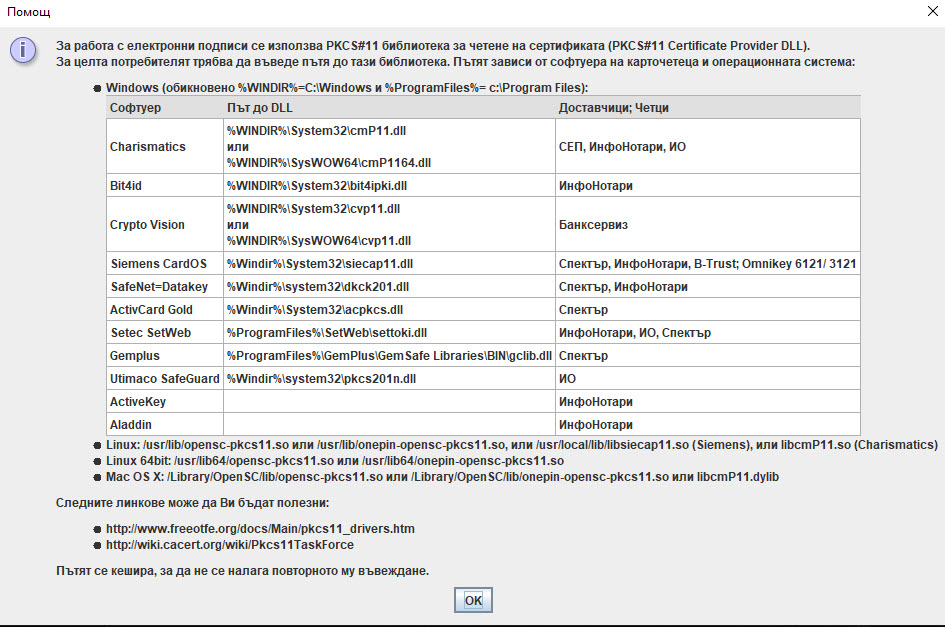Click the Linux: /usr/lib/opensc-pkcs11.so line

click(522, 444)
